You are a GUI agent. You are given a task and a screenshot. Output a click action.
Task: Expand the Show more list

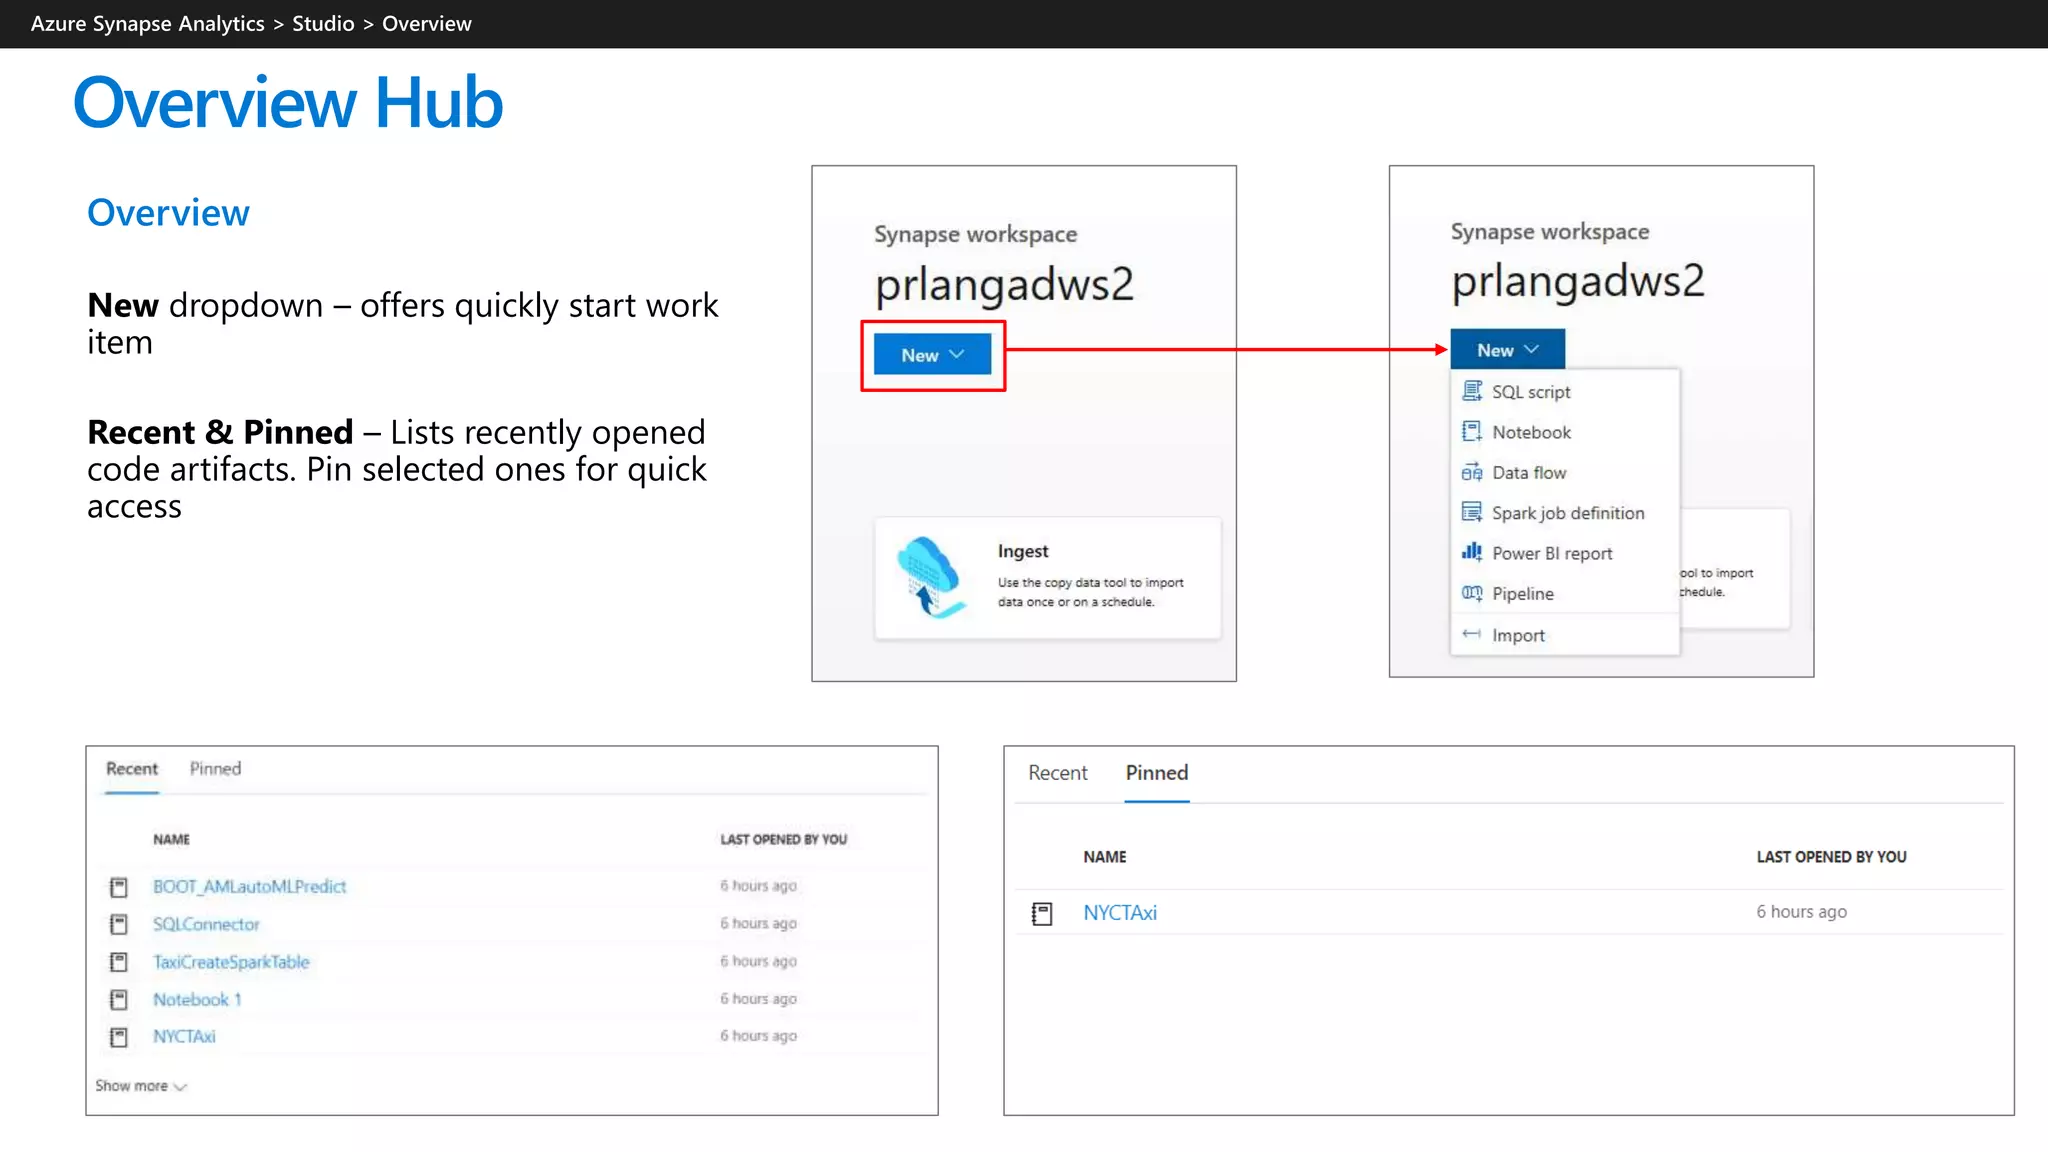[141, 1086]
